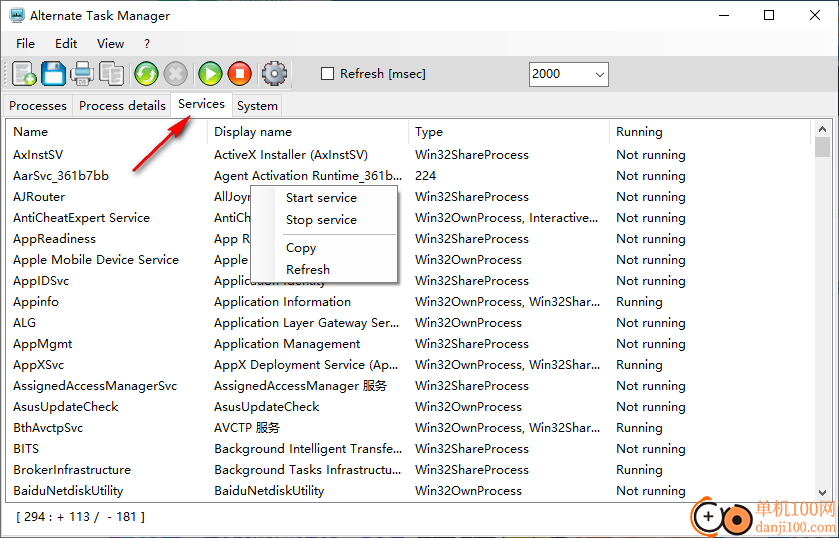Click the copy documents toolbar icon
The width and height of the screenshot is (839, 538).
click(x=111, y=74)
